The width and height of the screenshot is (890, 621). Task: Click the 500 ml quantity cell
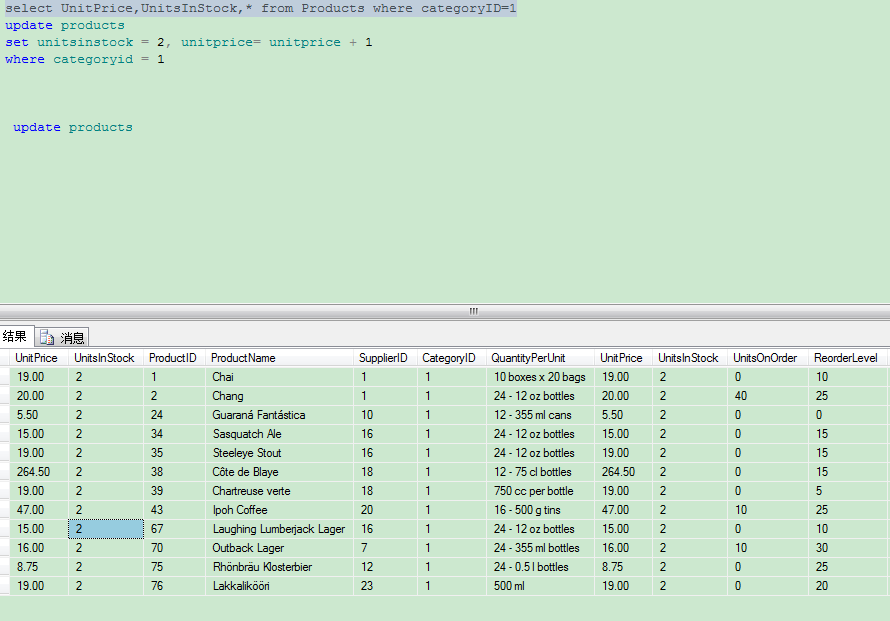pyautogui.click(x=540, y=586)
